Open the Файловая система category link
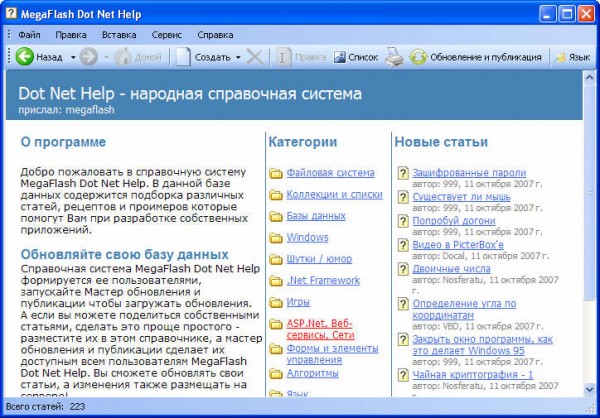This screenshot has width=600, height=418. point(331,173)
